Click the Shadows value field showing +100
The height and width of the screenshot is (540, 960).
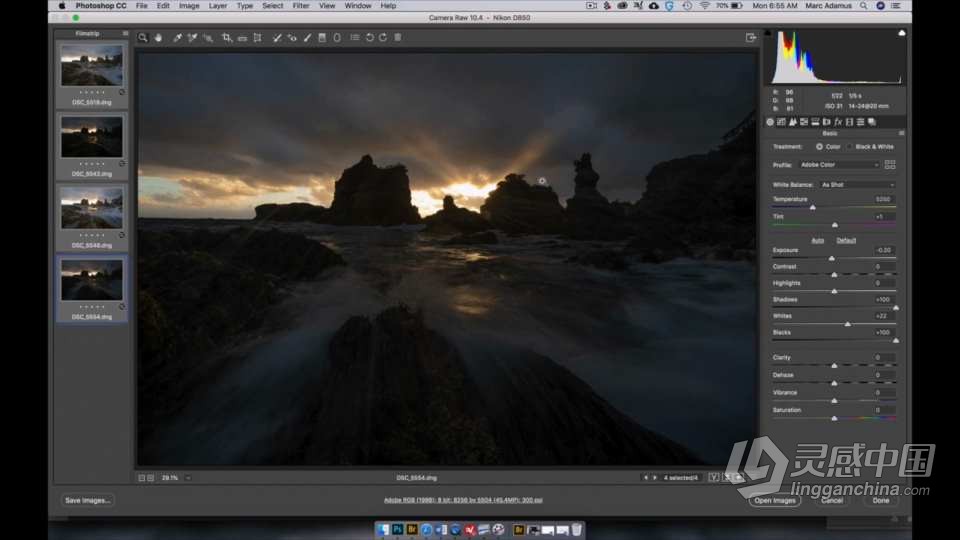pos(882,299)
